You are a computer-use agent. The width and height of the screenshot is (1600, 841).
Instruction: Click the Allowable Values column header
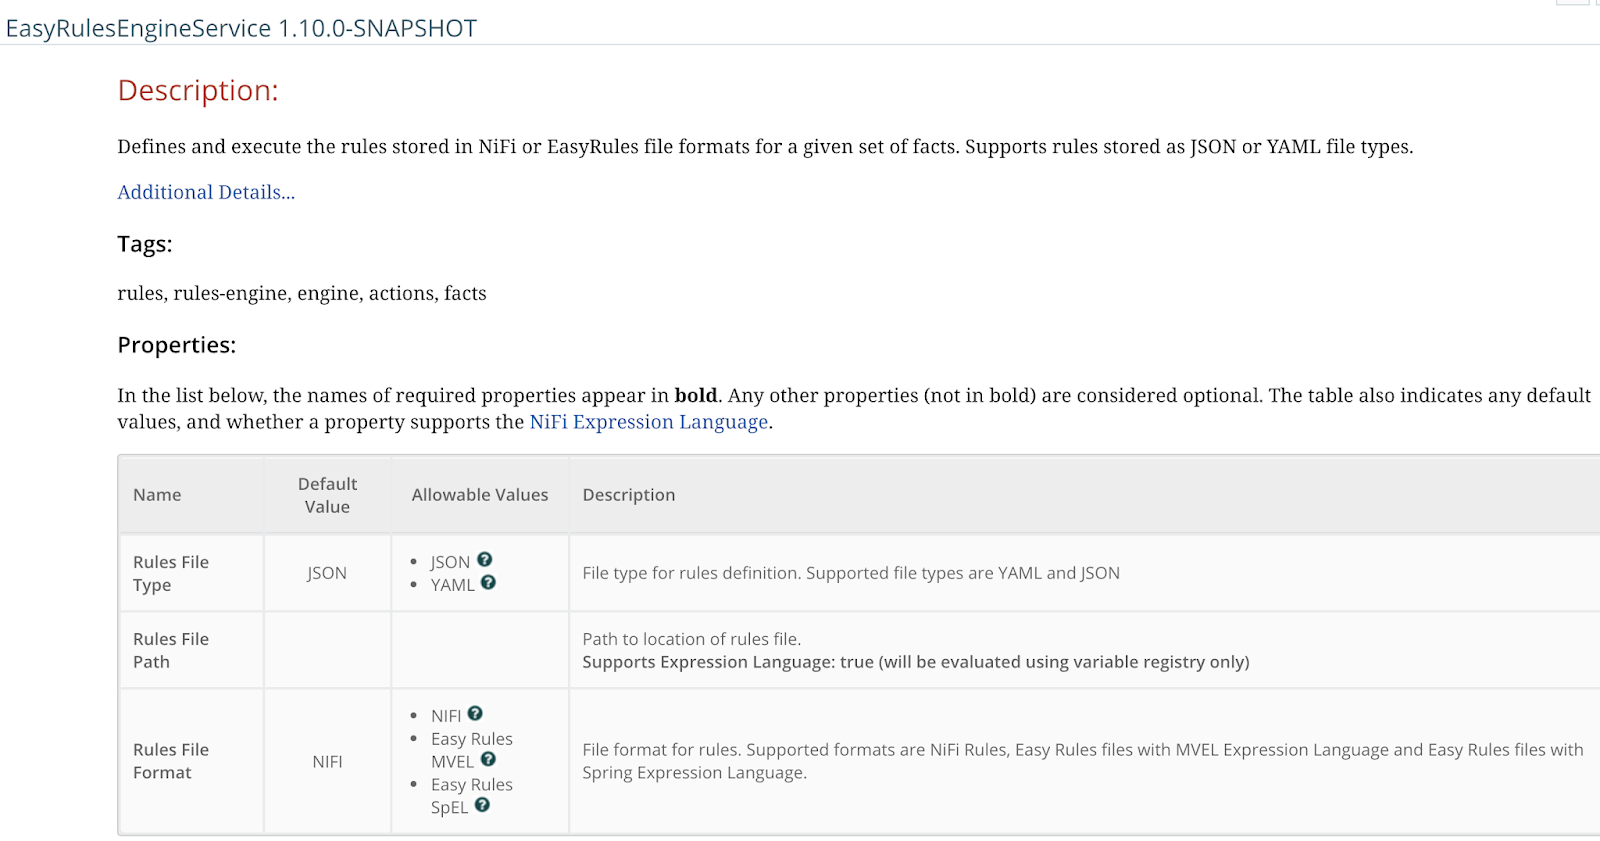click(x=480, y=495)
